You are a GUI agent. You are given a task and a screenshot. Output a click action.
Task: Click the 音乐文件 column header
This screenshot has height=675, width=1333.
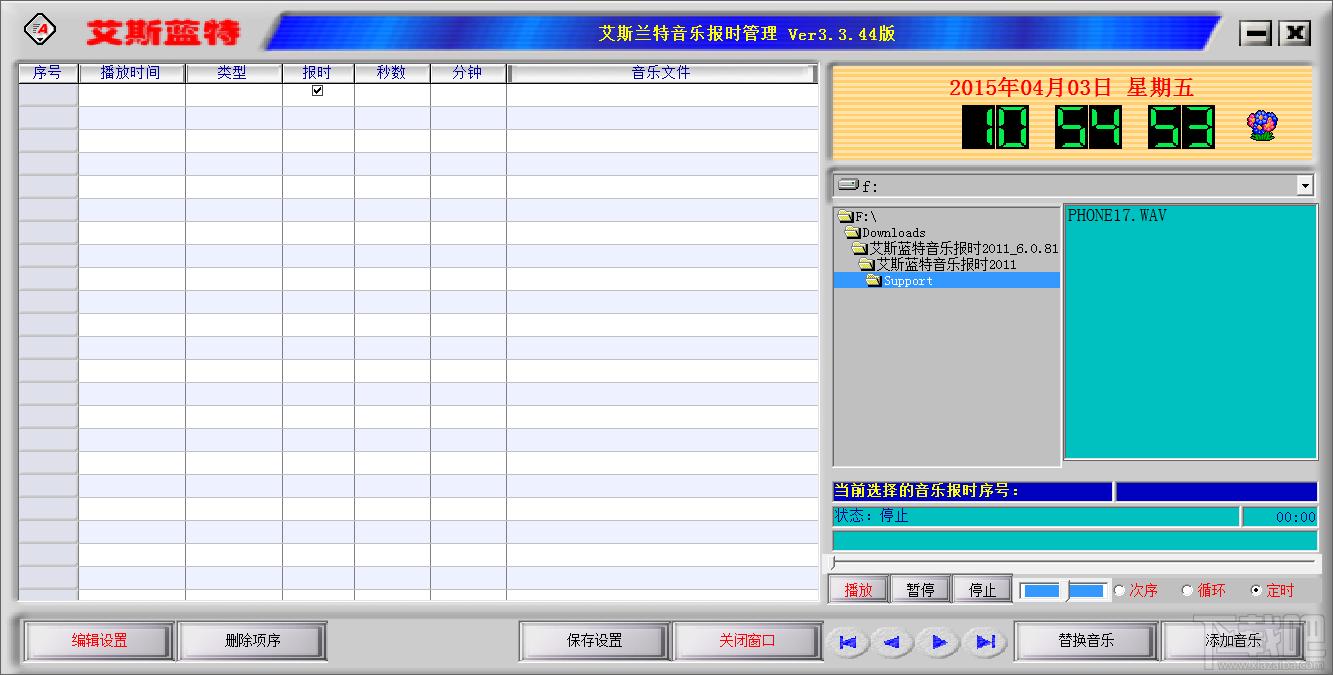coord(661,73)
